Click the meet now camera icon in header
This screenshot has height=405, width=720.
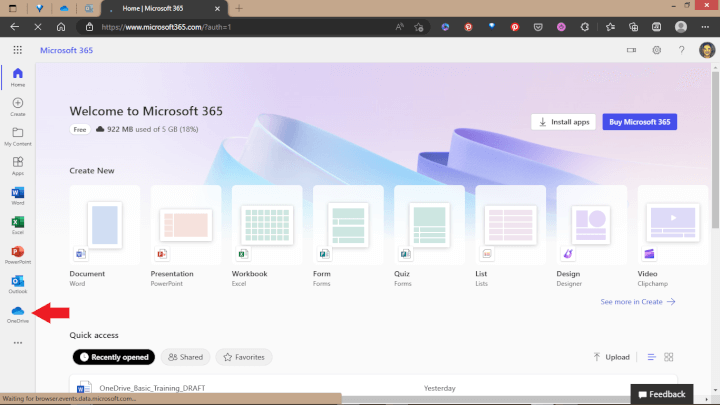pos(631,50)
